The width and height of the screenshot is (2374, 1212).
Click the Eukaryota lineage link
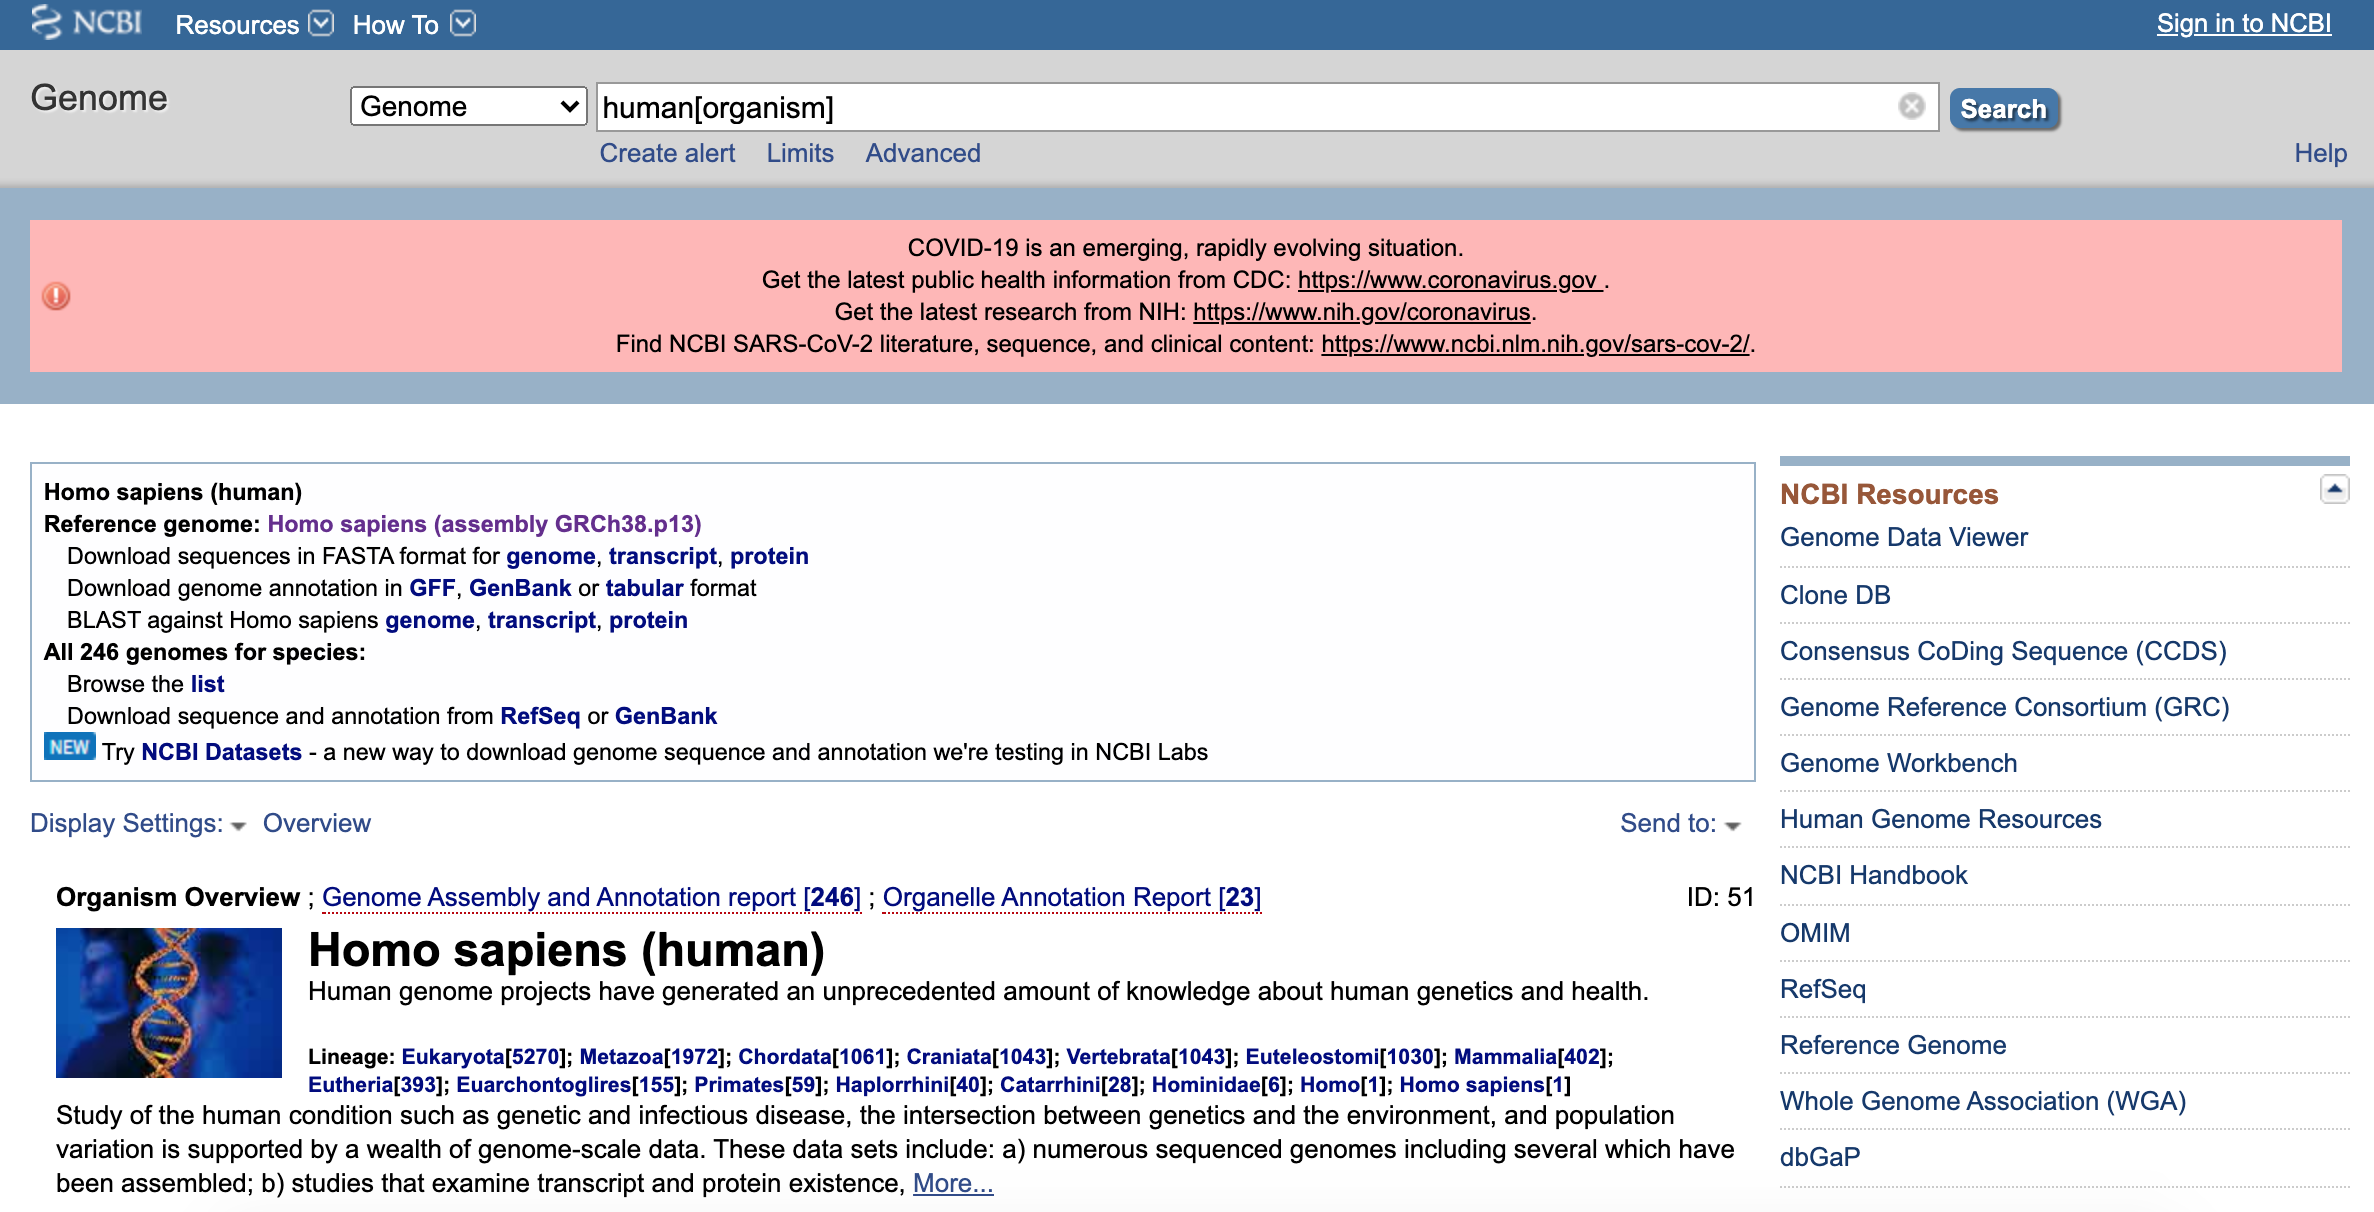coord(453,1056)
